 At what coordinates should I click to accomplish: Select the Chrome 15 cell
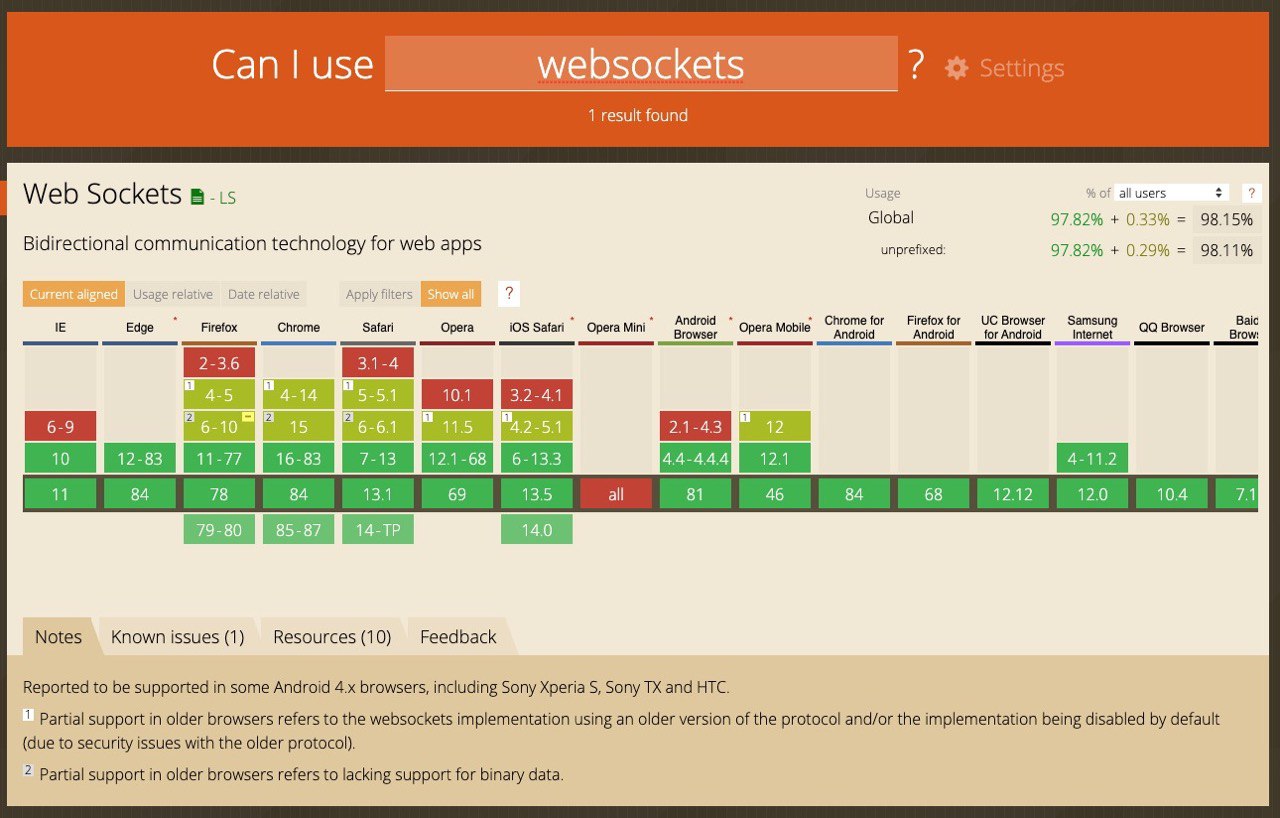pos(299,426)
